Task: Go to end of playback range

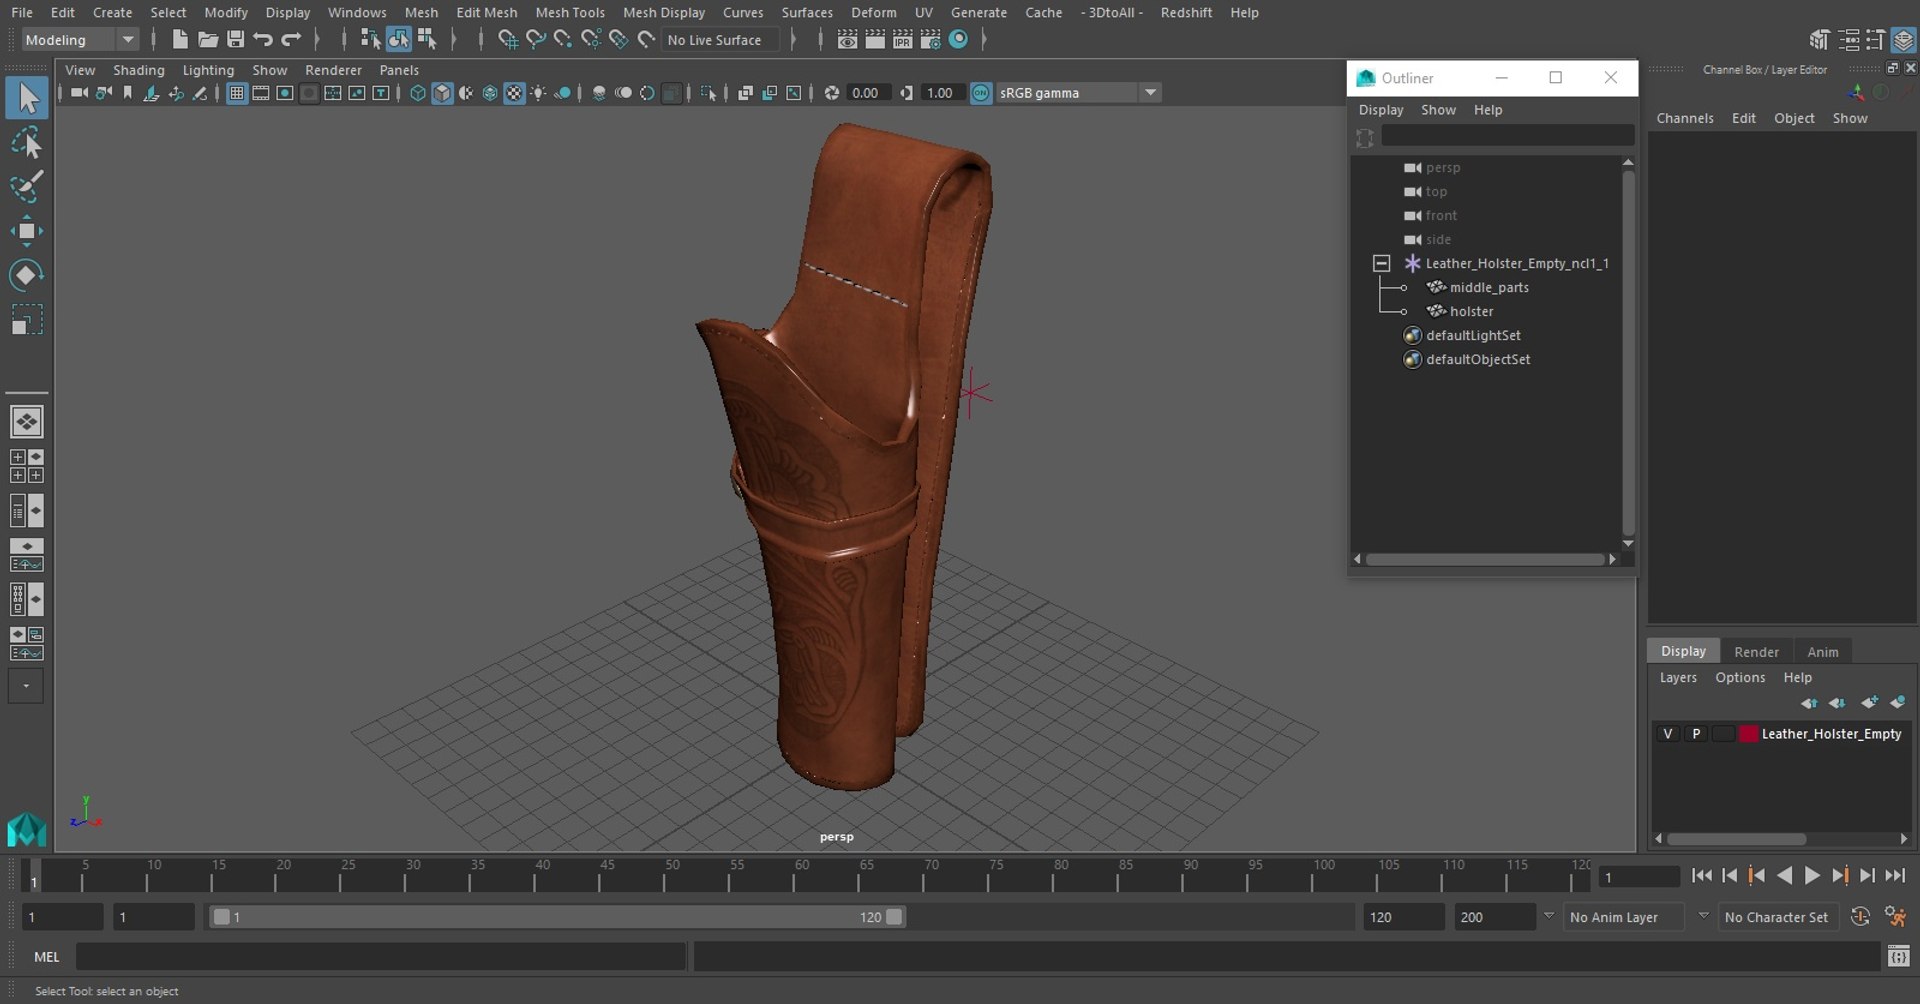Action: [x=1895, y=876]
